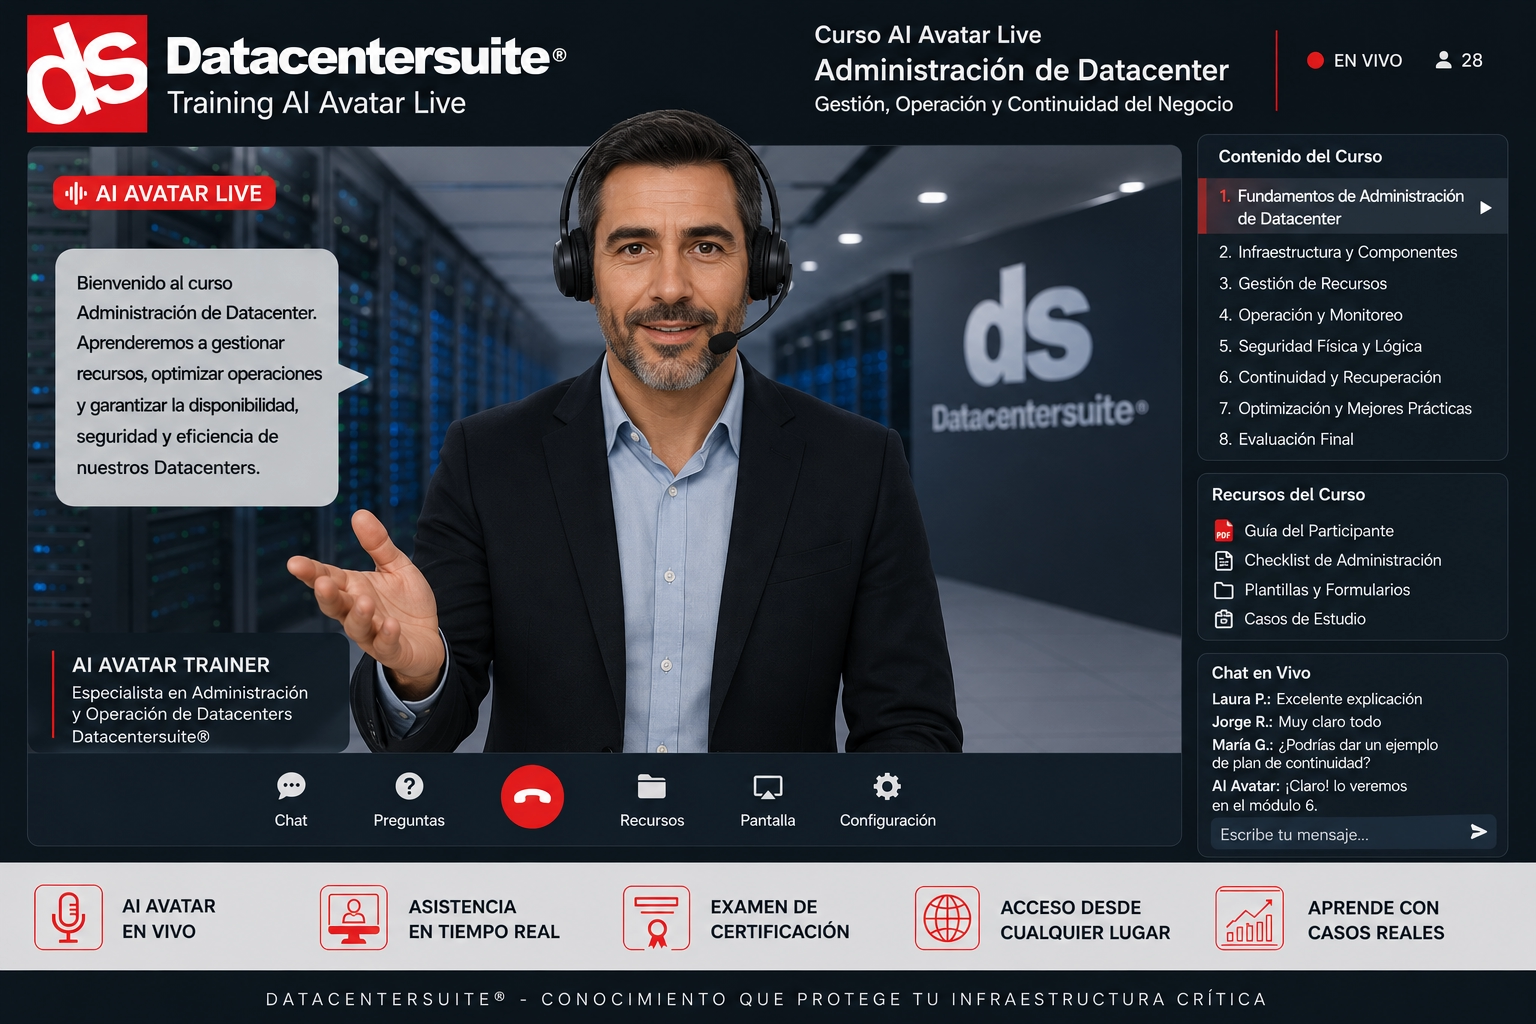Click the Contenido del Curso heading
This screenshot has height=1024, width=1536.
pyautogui.click(x=1300, y=156)
